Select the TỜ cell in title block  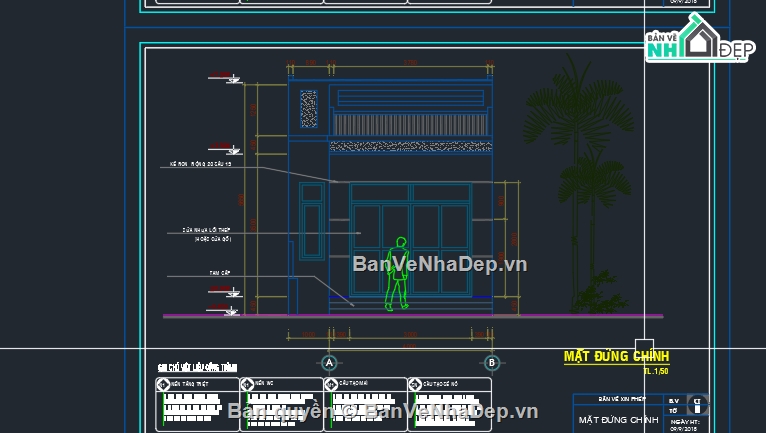674,411
